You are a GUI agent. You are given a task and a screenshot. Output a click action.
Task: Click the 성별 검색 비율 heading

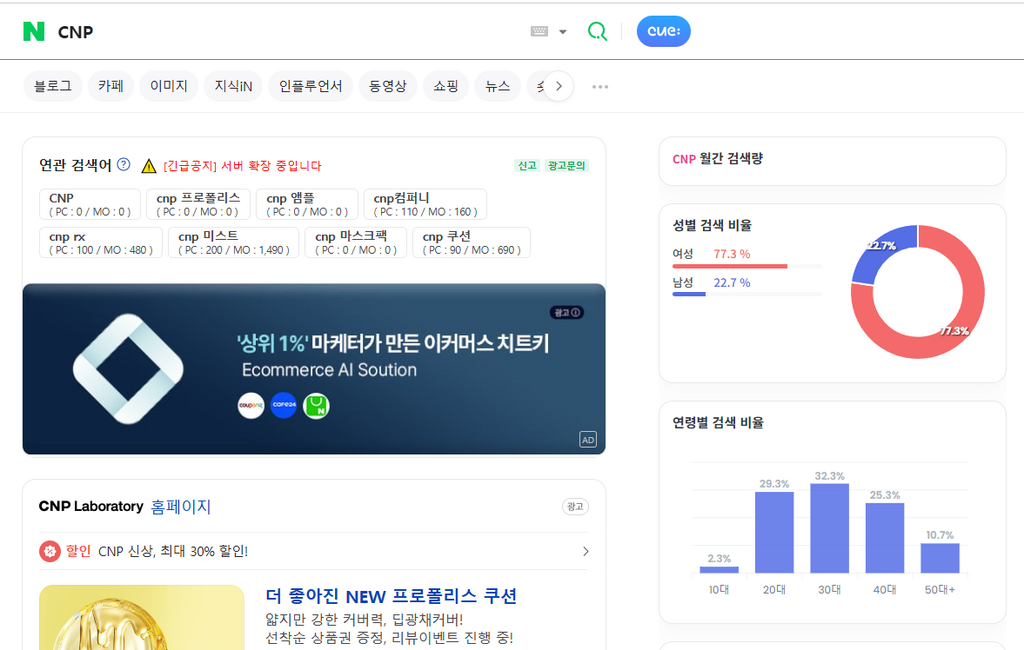712,225
